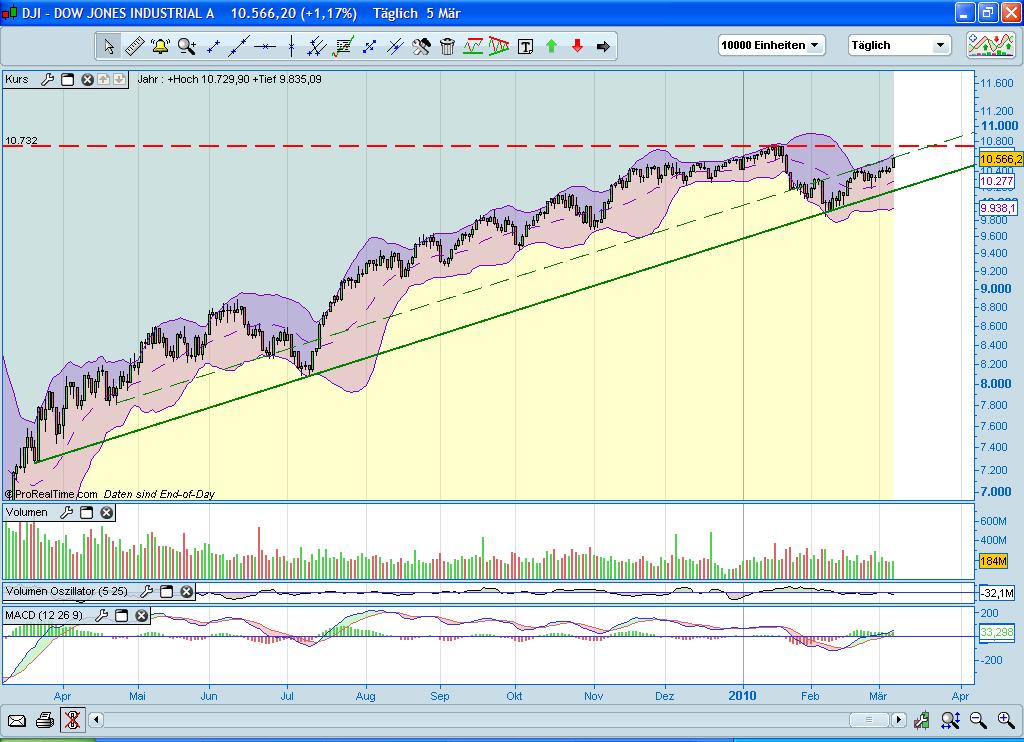Click the 10.277 Bollinger value label
This screenshot has height=742, width=1024.
pos(997,182)
